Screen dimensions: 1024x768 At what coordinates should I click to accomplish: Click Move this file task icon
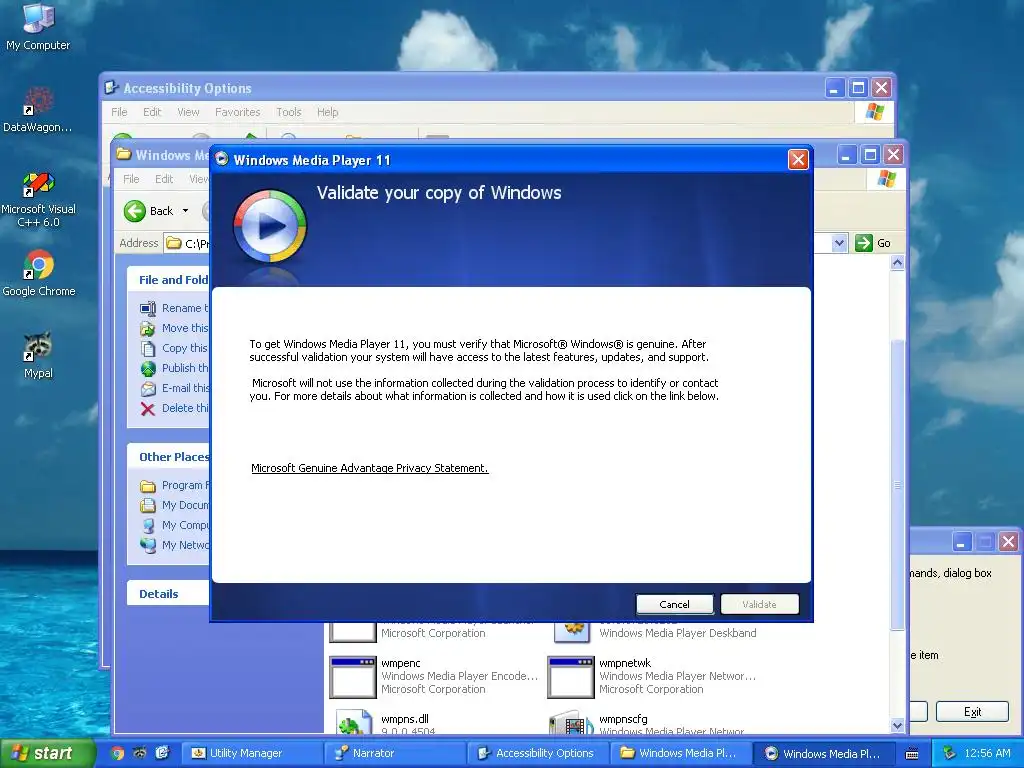(148, 328)
